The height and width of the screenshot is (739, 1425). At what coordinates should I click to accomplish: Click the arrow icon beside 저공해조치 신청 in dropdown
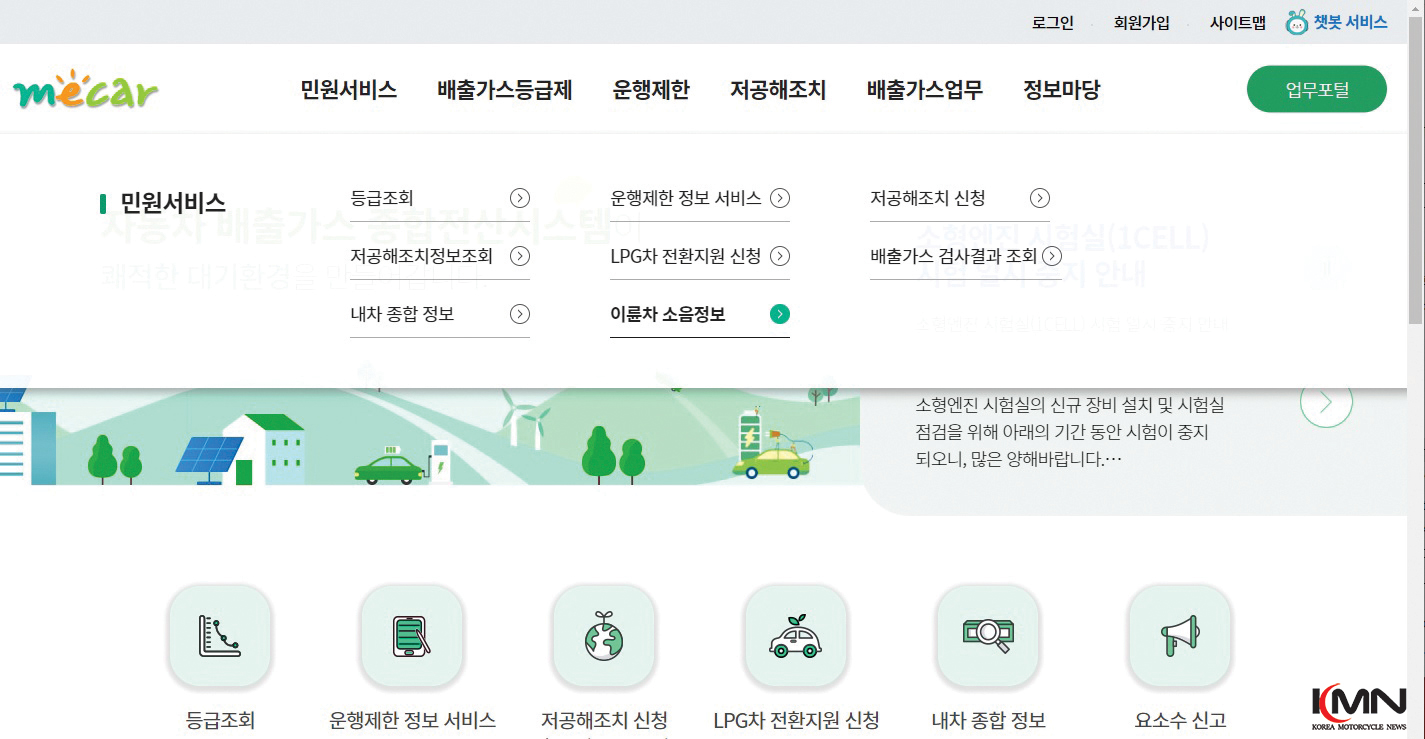pos(1040,198)
